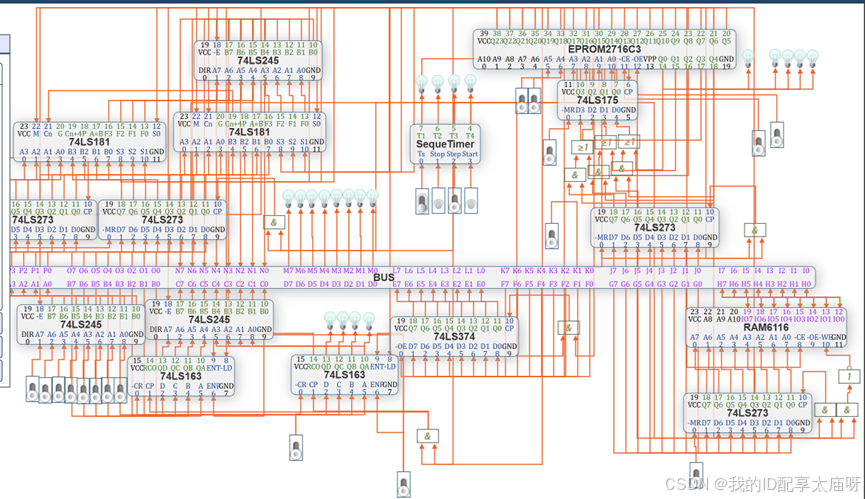Select the rightmost & gate below the OR gates

click(622, 168)
